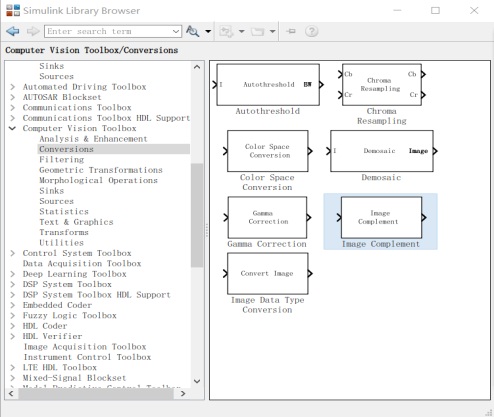Collapse Computer Vision Toolbox node
Screen dimensions: 494x417
click(12, 128)
